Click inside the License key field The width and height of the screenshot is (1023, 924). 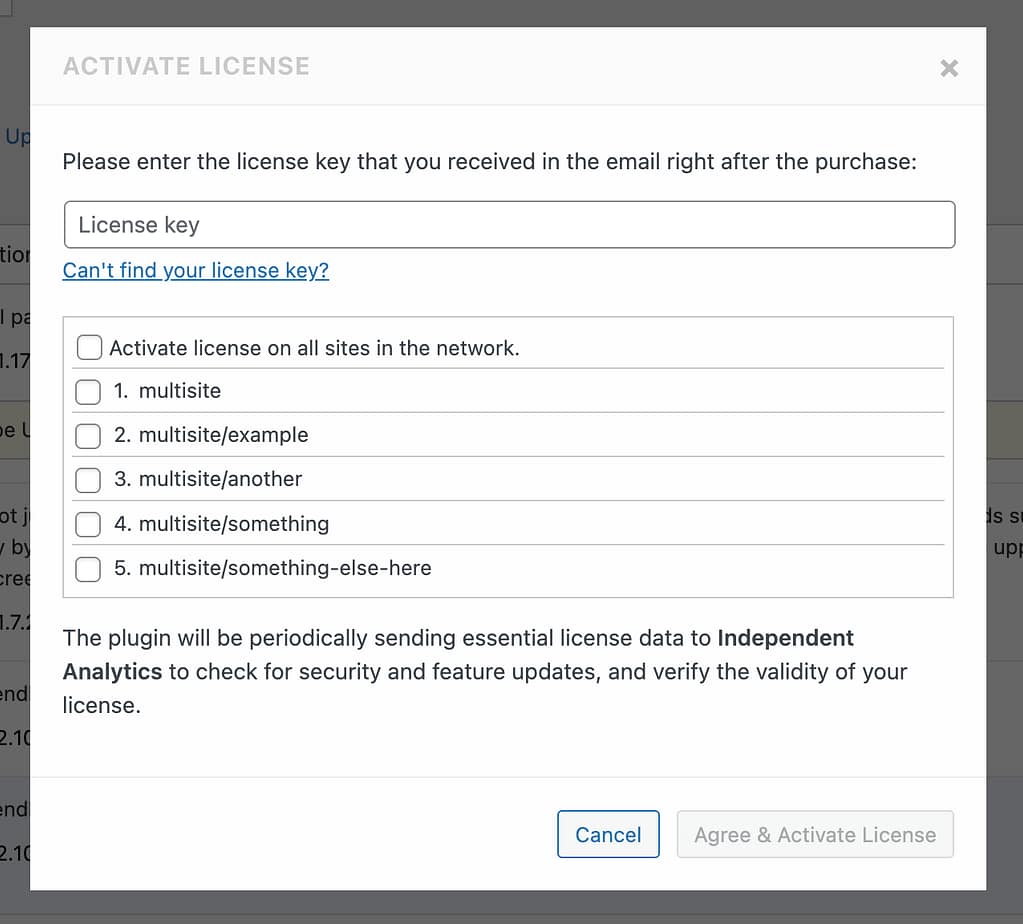pos(509,225)
